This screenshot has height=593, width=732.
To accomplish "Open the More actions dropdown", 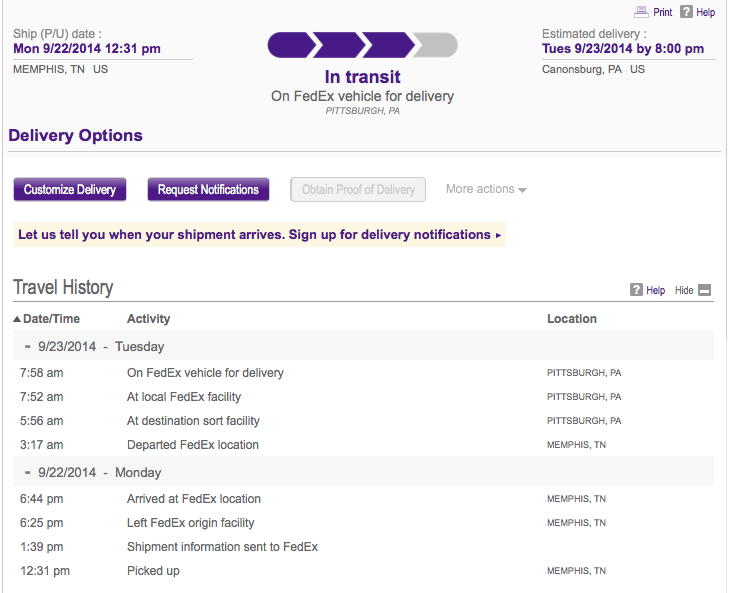I will 486,189.
